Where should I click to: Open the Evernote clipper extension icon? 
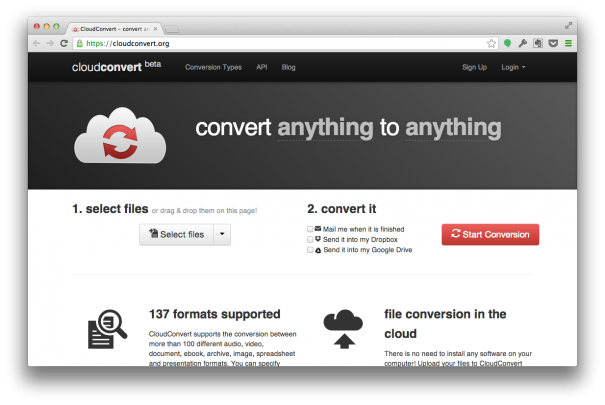tap(538, 43)
